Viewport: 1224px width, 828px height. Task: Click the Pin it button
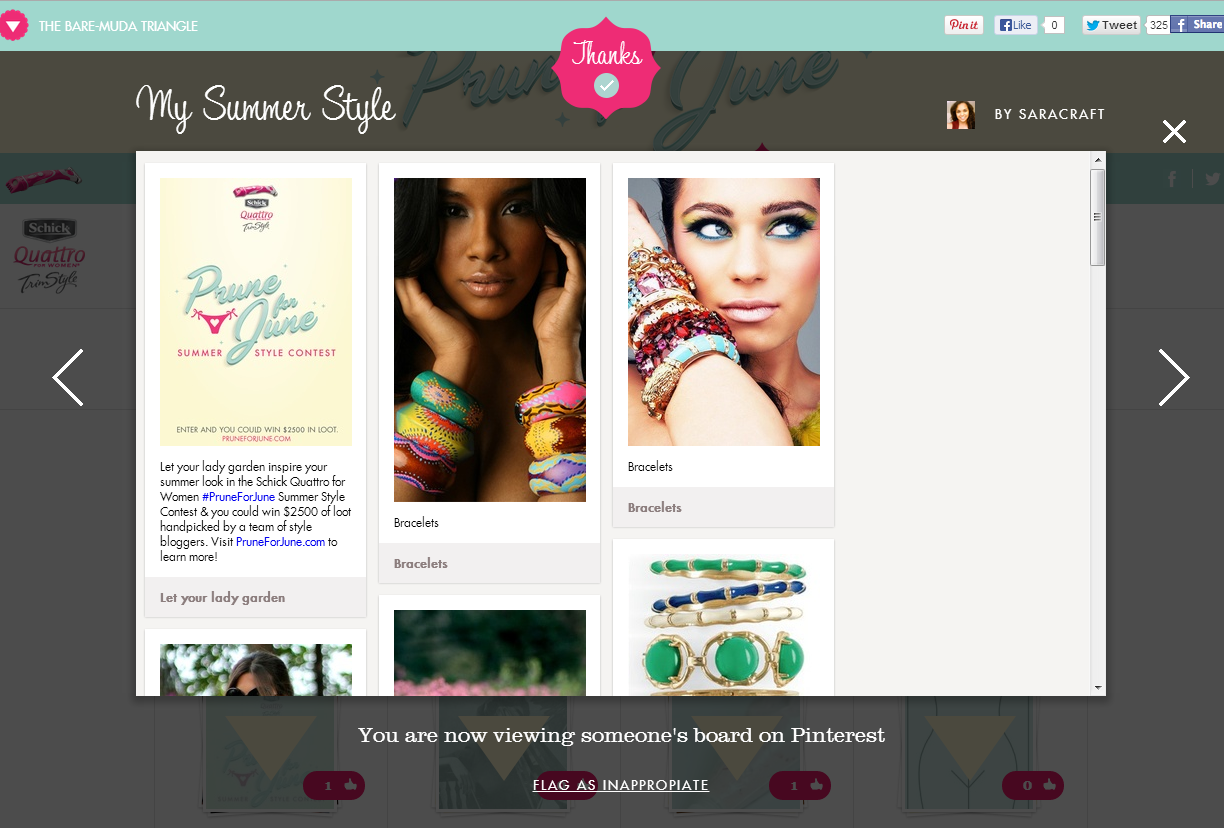click(964, 25)
